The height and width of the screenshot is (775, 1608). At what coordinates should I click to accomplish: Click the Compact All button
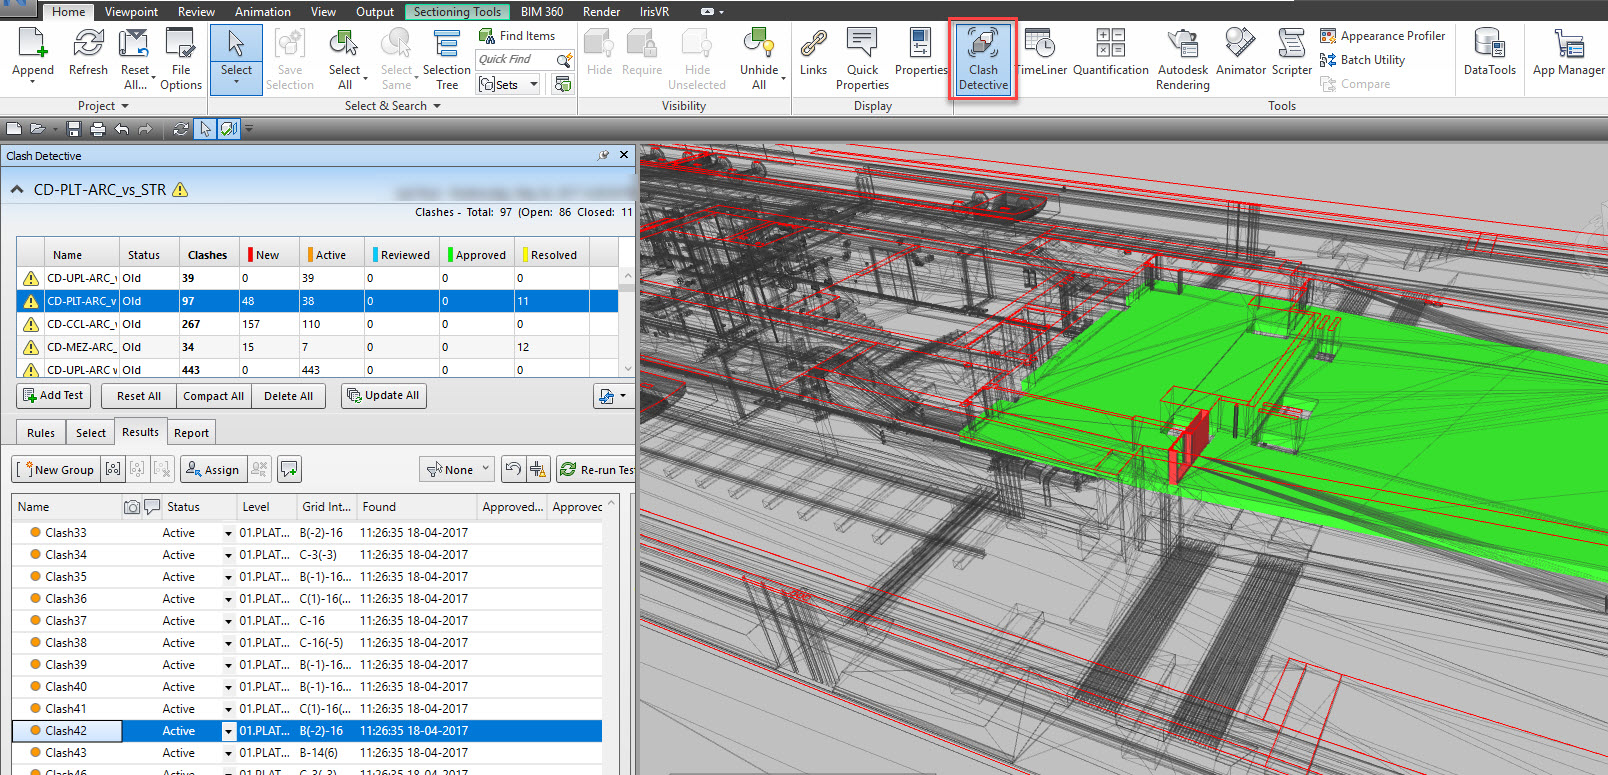pos(213,396)
